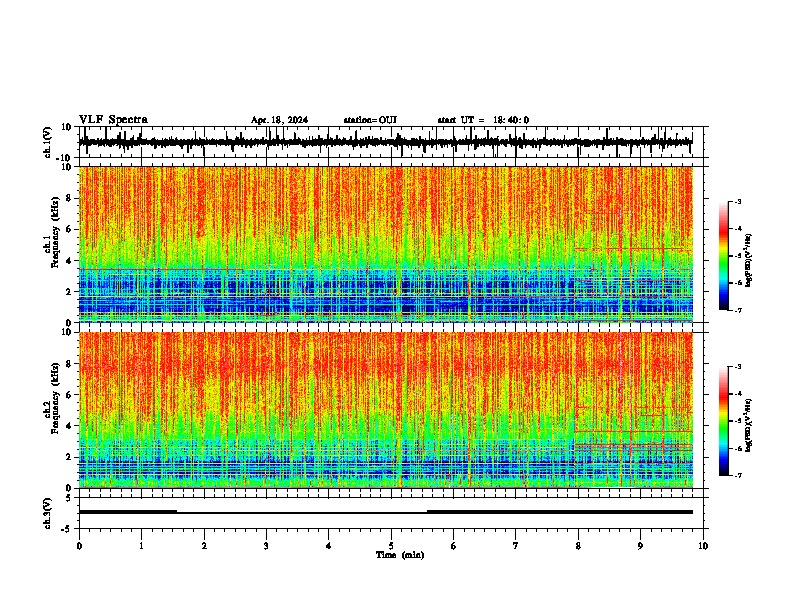
Task: Click the "8" tick on the time axis
Action: [x=578, y=546]
